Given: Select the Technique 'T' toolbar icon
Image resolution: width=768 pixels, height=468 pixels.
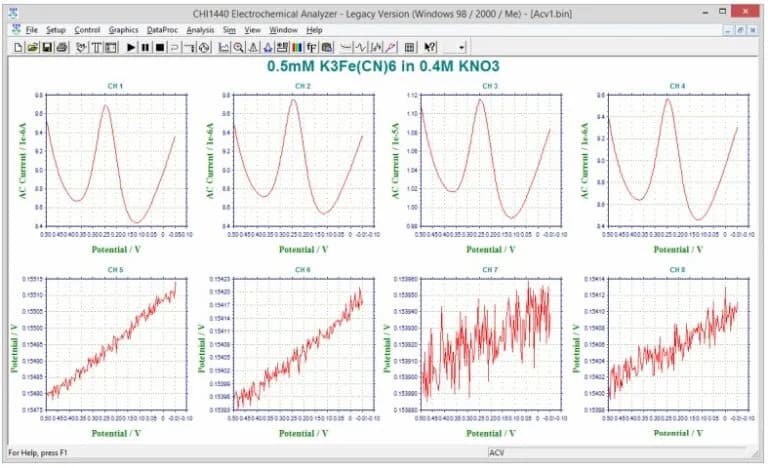Looking at the screenshot, I should point(97,47).
